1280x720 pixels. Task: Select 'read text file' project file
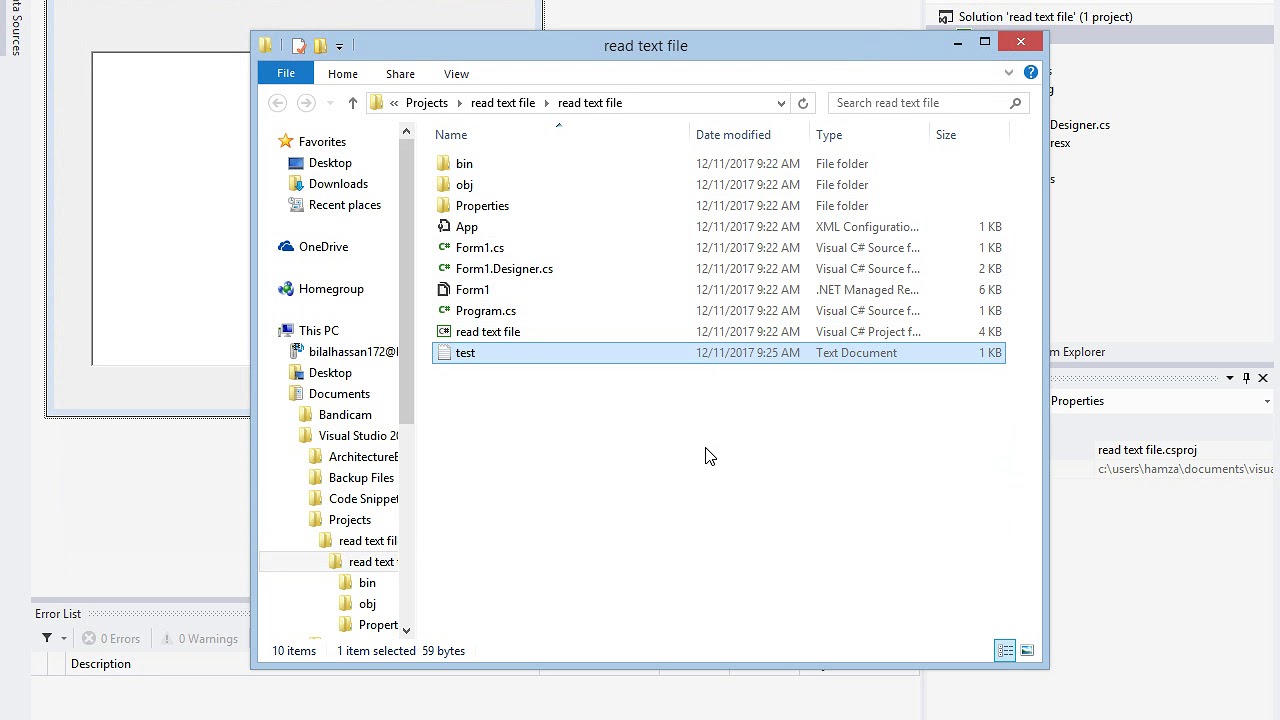(x=488, y=332)
